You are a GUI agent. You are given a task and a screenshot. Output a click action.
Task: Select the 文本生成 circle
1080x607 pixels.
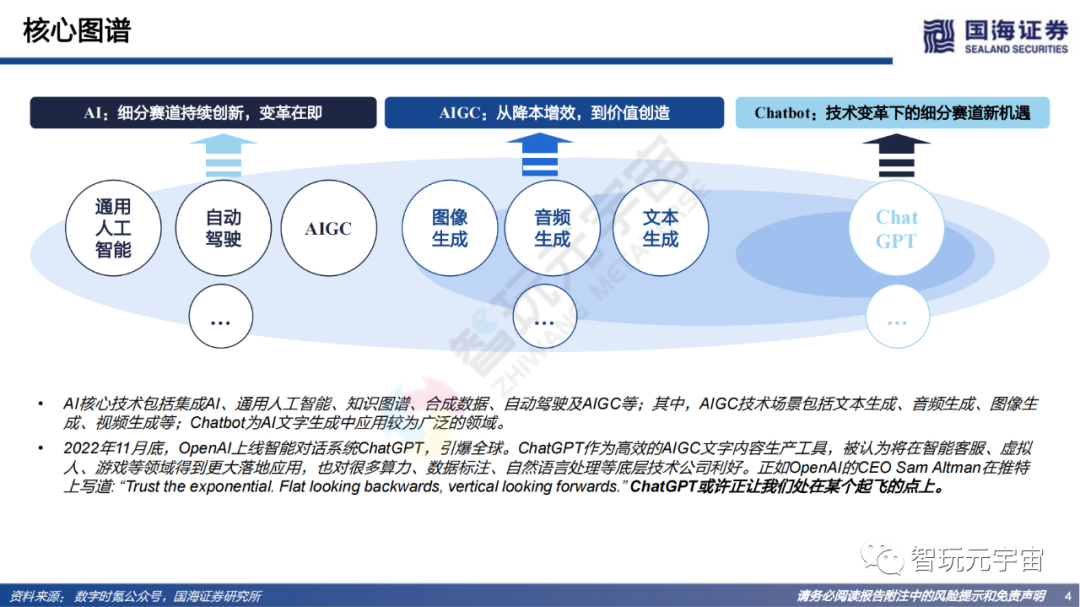tap(661, 228)
